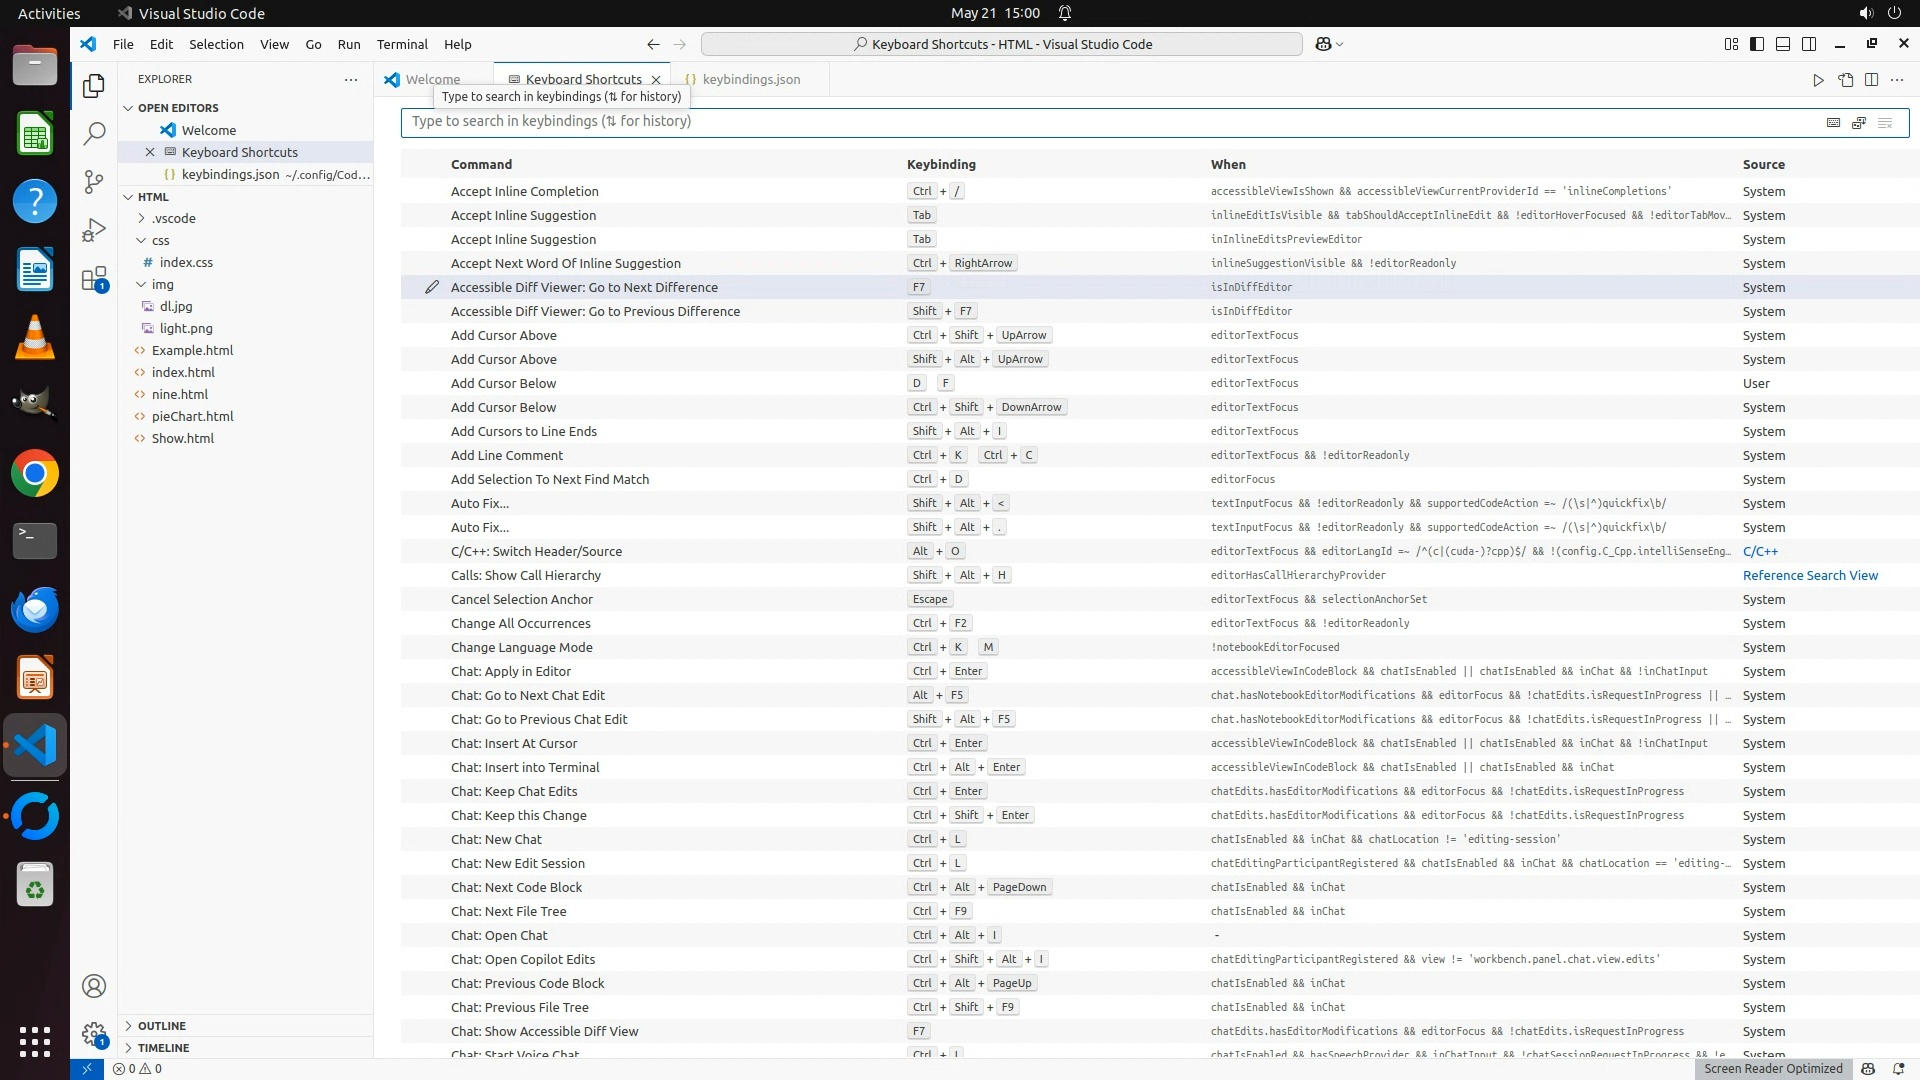Image resolution: width=1920 pixels, height=1080 pixels.
Task: Click the Reference Search View source link
Action: 1809,575
